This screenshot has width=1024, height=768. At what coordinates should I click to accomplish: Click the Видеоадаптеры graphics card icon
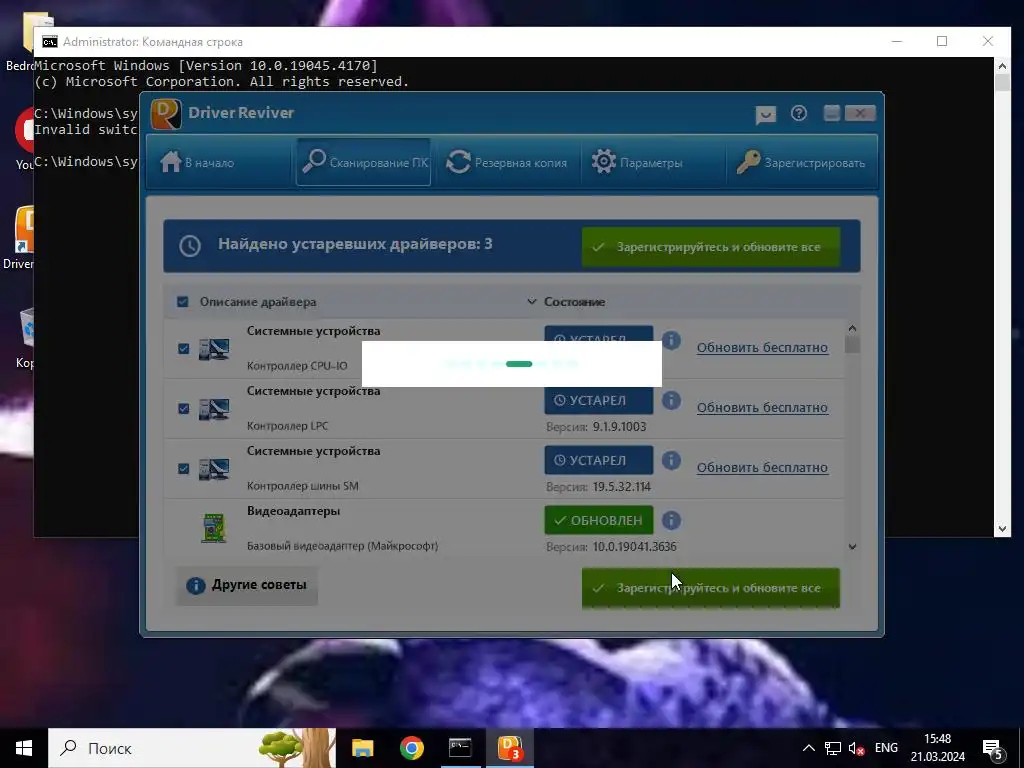tap(214, 528)
